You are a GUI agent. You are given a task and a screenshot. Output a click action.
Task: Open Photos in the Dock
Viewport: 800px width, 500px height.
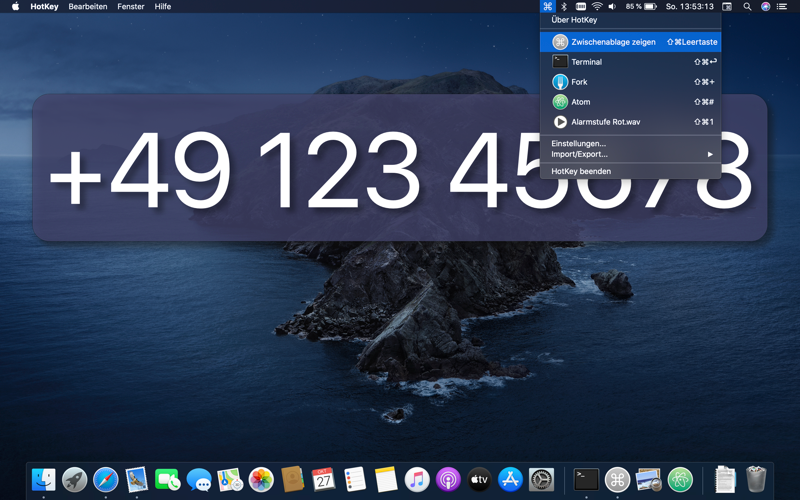coord(261,480)
